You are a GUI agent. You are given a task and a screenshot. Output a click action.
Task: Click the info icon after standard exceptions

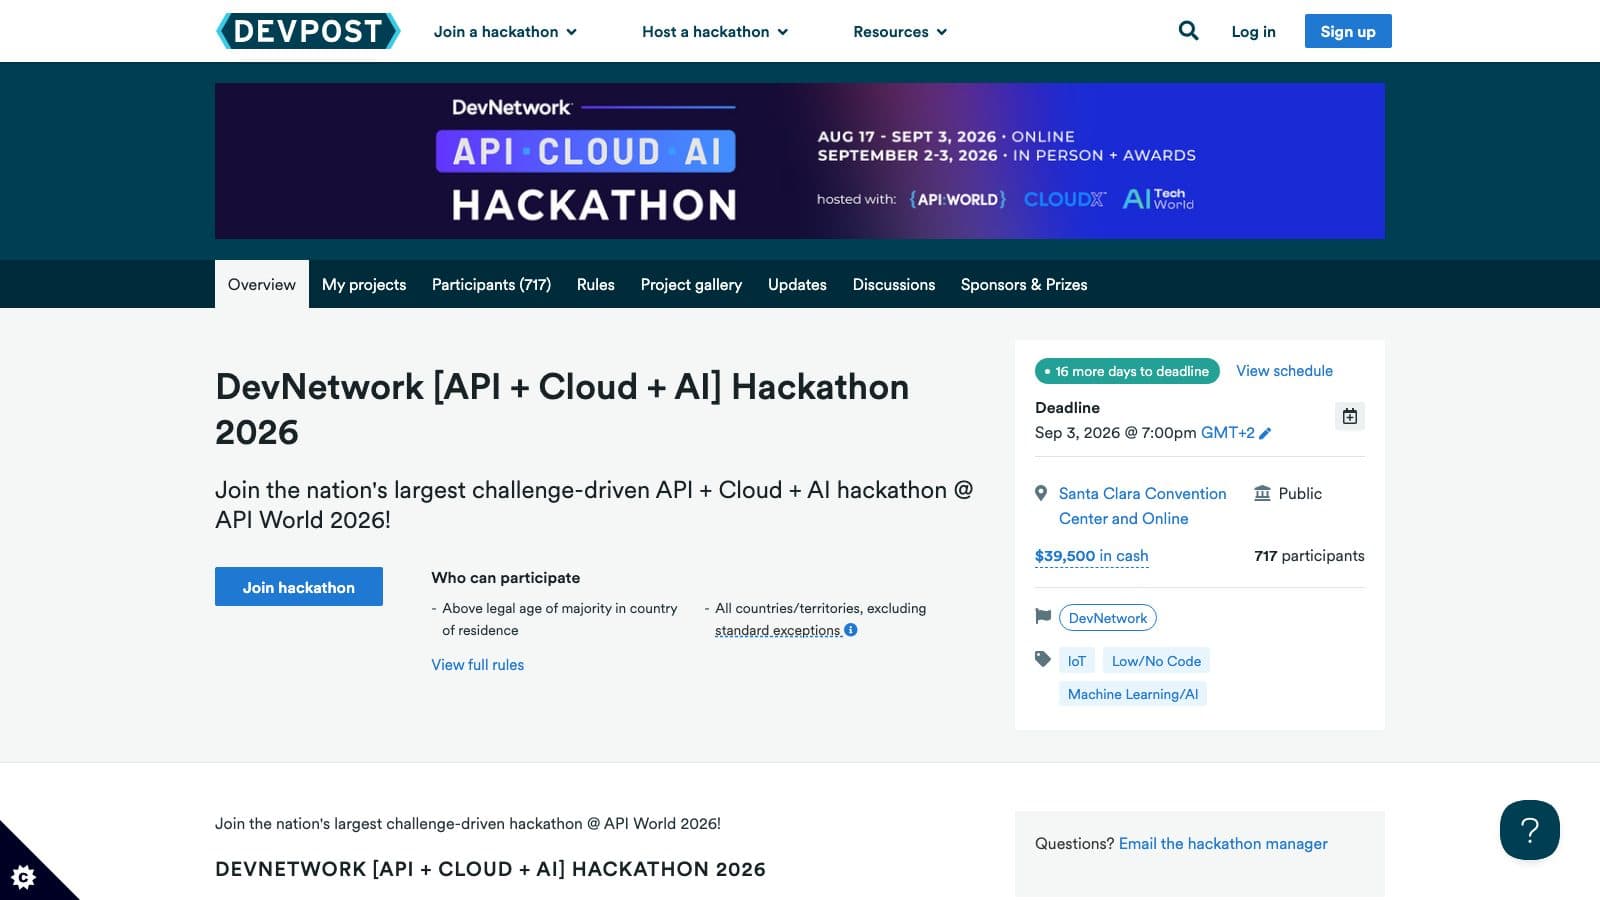851,630
